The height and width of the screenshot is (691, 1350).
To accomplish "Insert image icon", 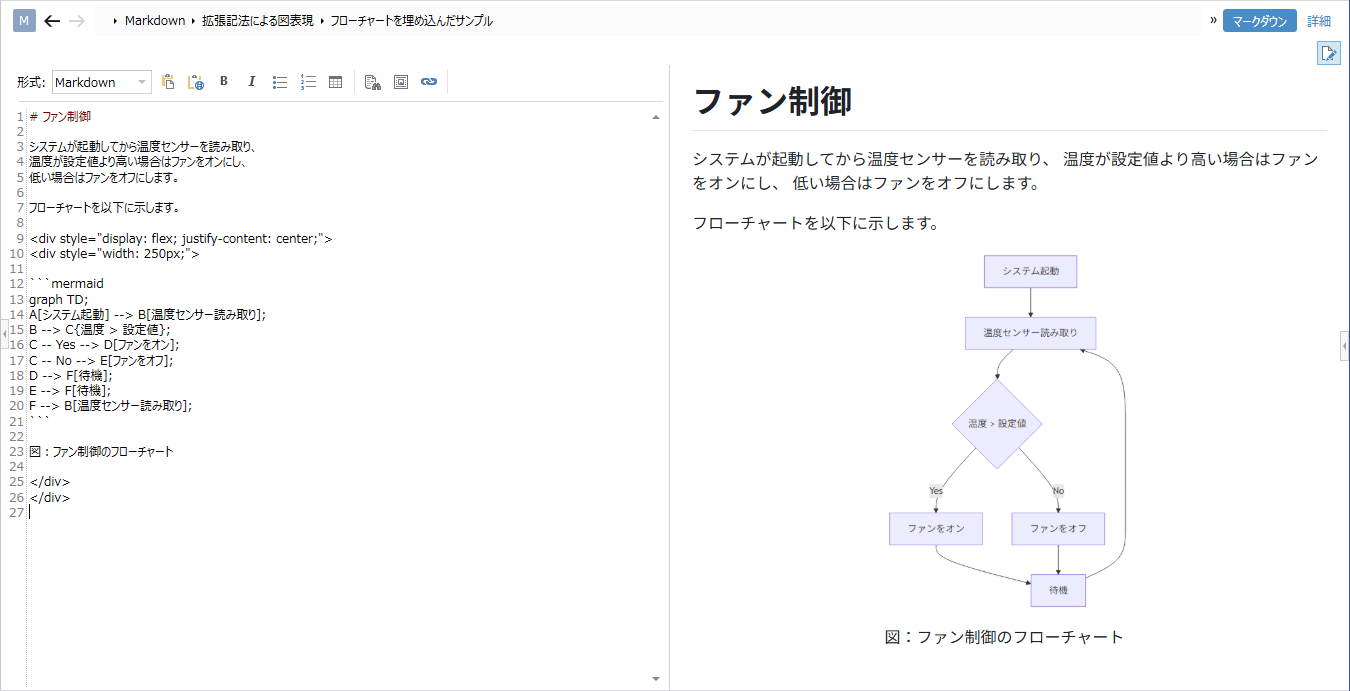I will pyautogui.click(x=401, y=82).
